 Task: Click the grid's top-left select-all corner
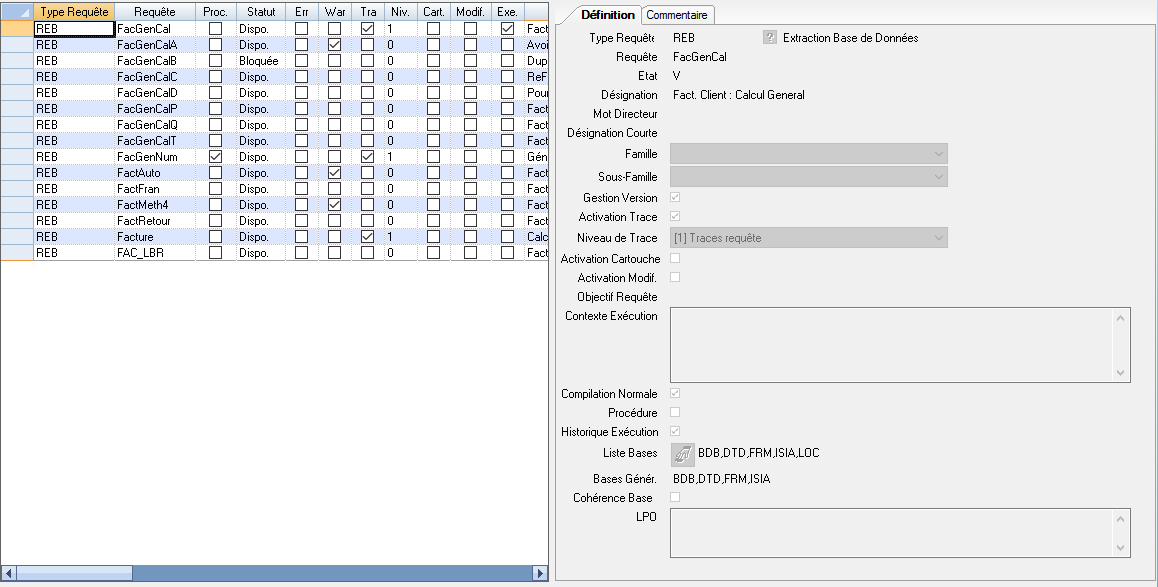[16, 11]
